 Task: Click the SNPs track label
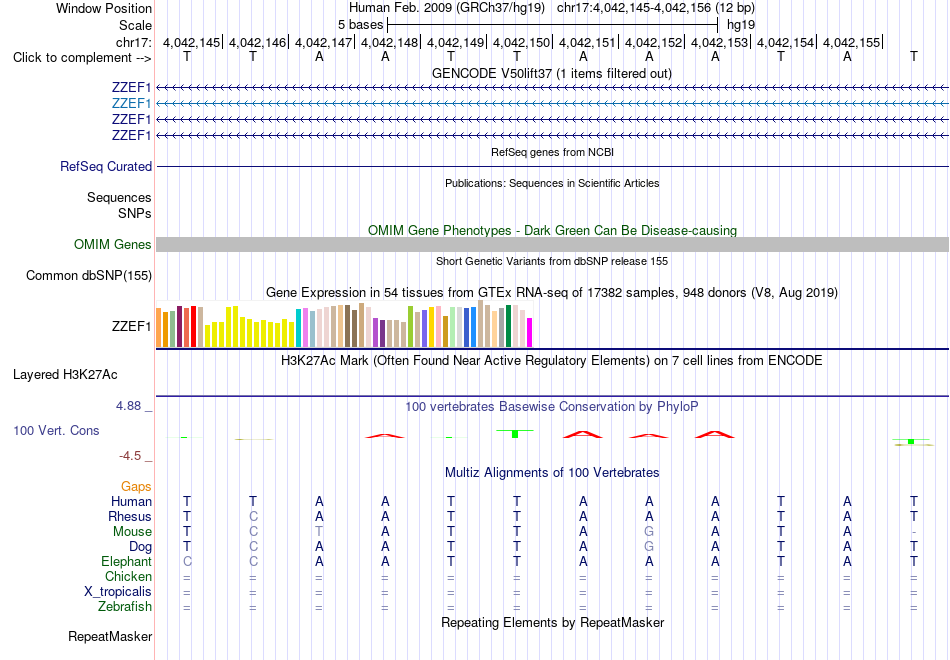(x=135, y=213)
